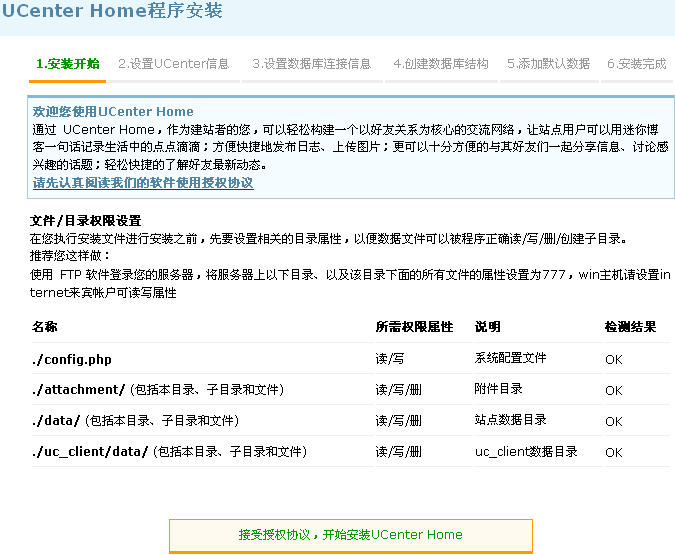Click 读/写 permission for config.php

click(x=390, y=359)
